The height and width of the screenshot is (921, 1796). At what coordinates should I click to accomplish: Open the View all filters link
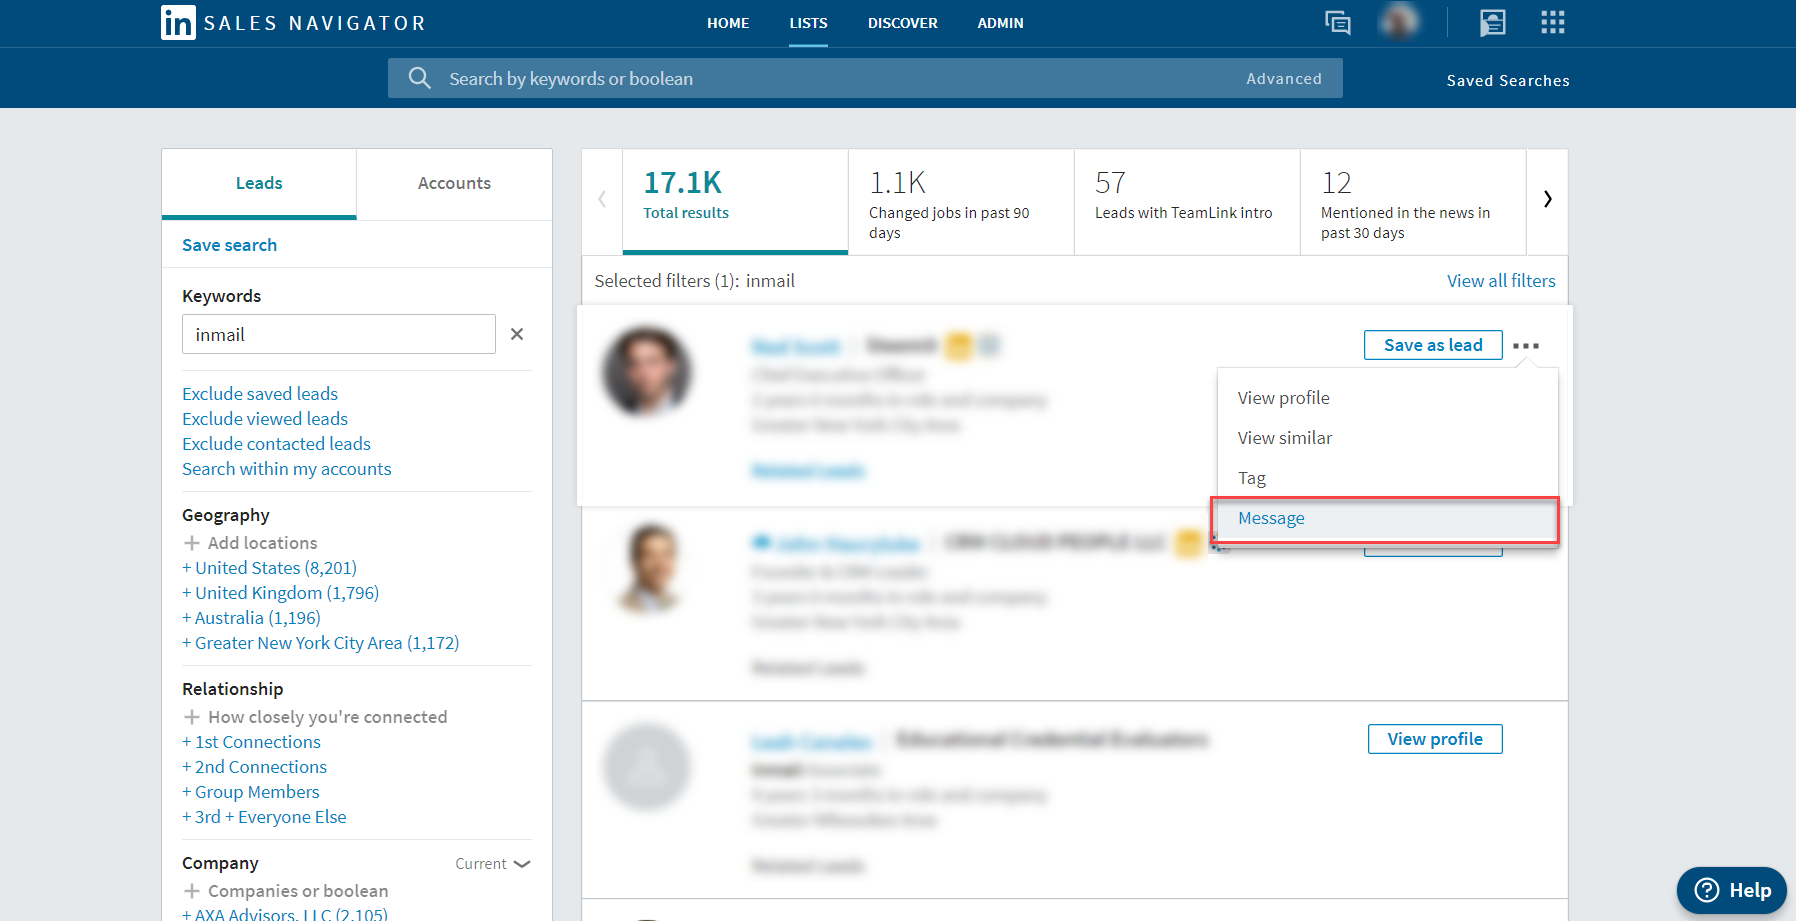[1501, 281]
